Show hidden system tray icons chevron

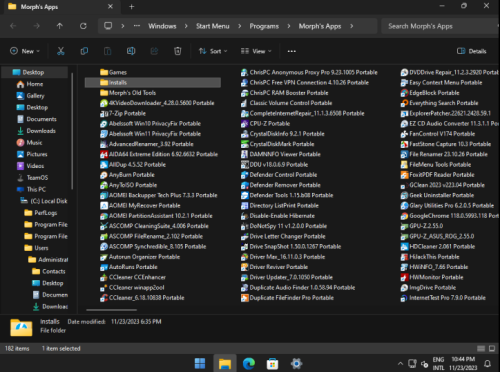(x=400, y=364)
